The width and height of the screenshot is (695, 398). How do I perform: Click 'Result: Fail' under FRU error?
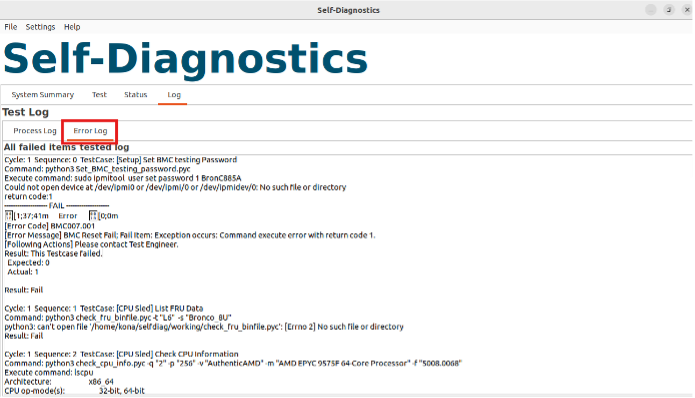click(x=23, y=336)
